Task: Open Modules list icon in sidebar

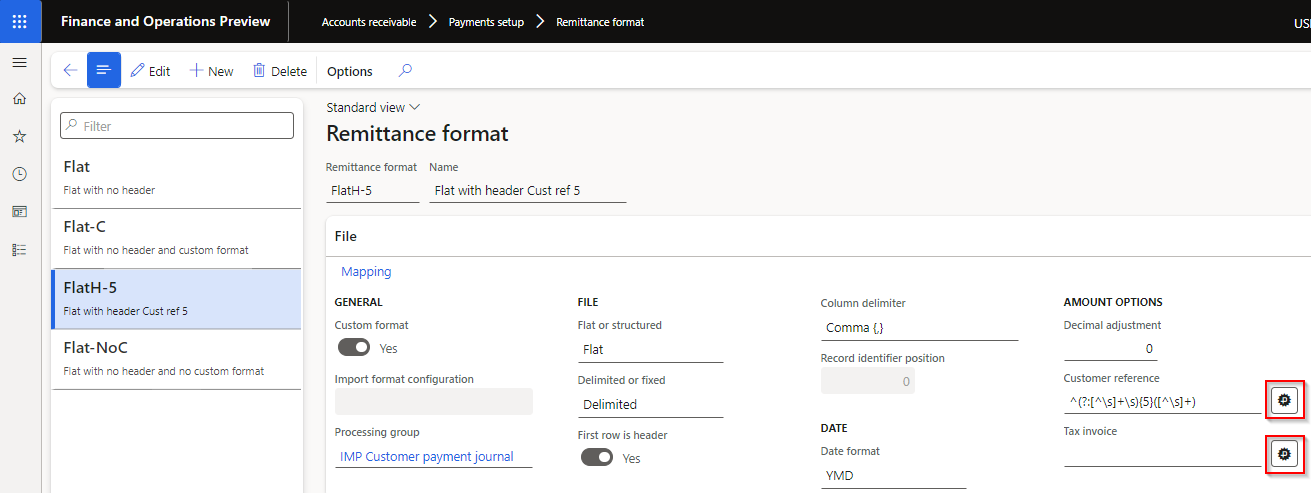Action: (x=19, y=249)
